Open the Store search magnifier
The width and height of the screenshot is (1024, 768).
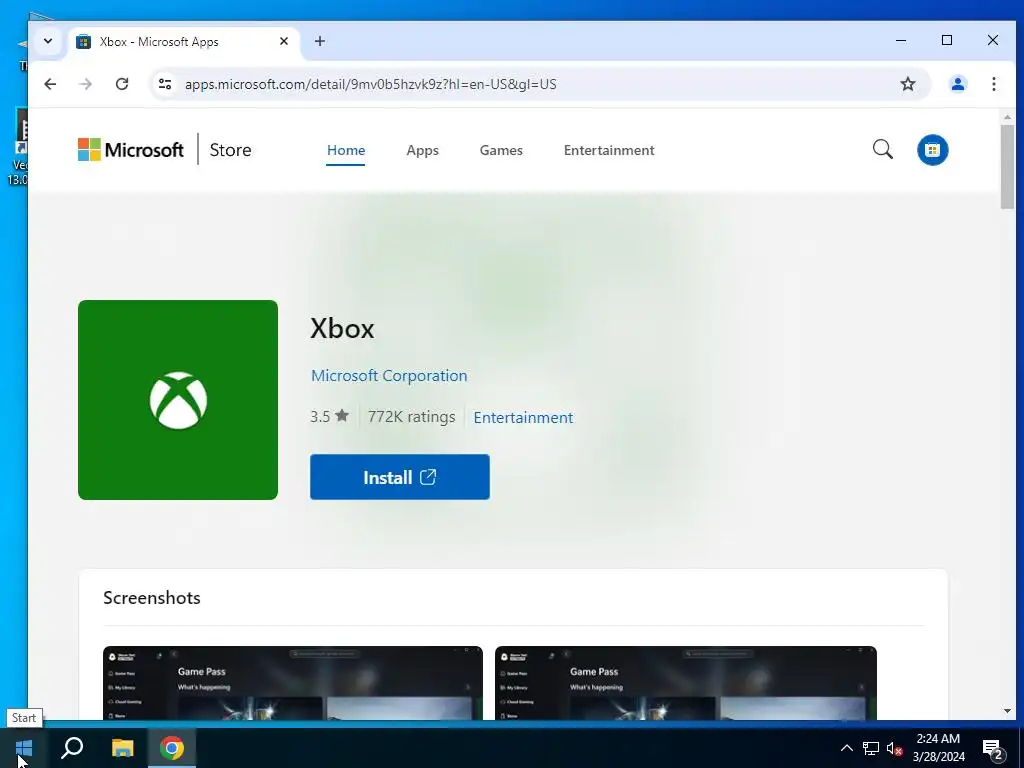pyautogui.click(x=882, y=150)
